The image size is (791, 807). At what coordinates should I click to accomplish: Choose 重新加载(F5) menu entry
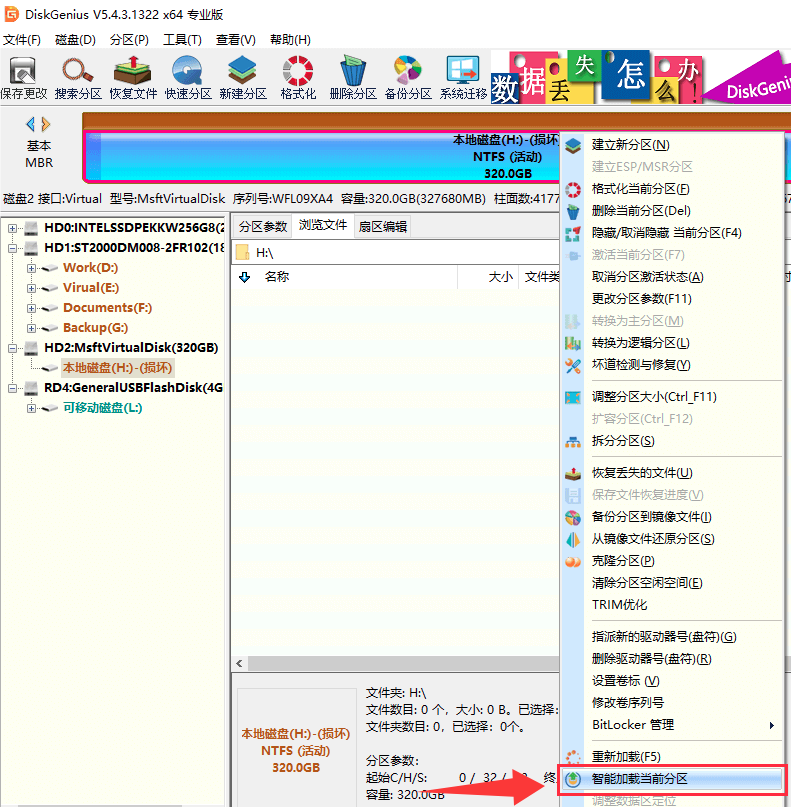(672, 757)
